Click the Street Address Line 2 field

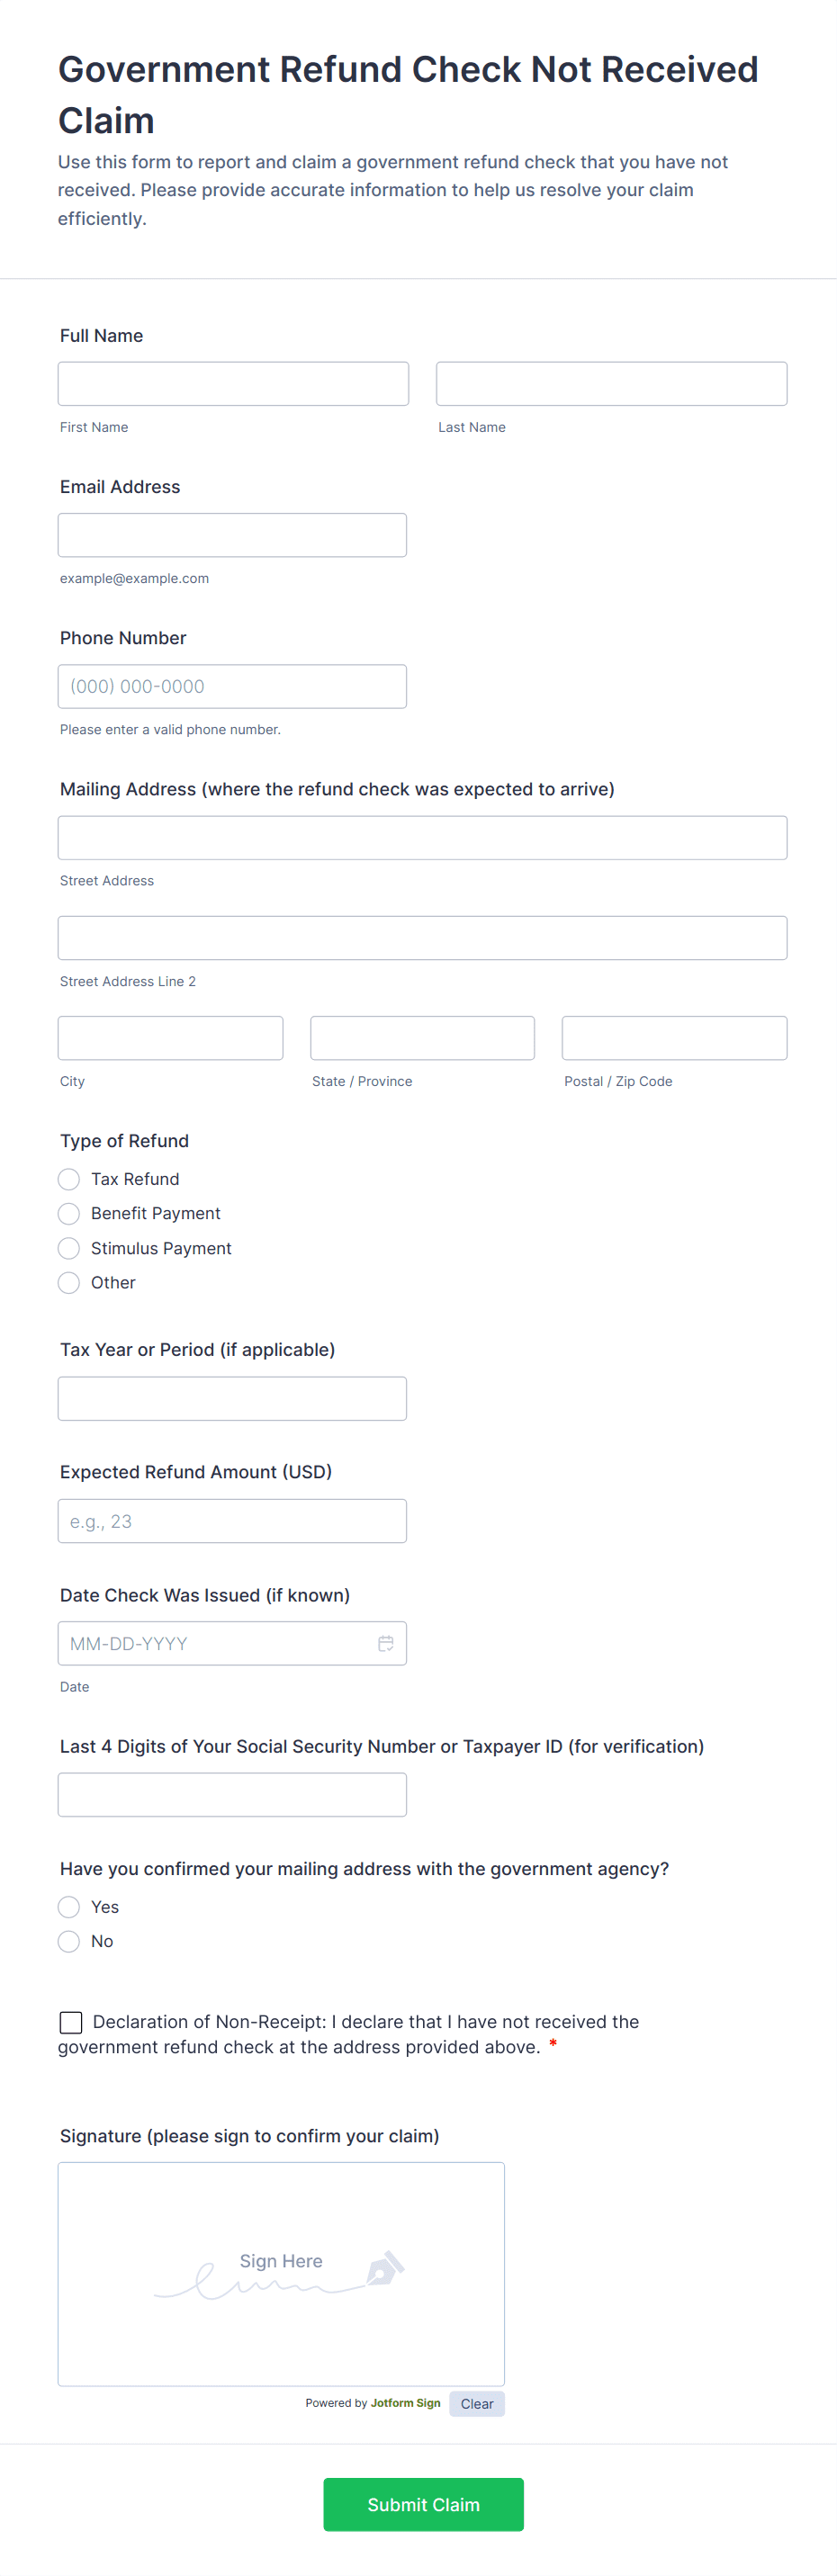coord(422,938)
